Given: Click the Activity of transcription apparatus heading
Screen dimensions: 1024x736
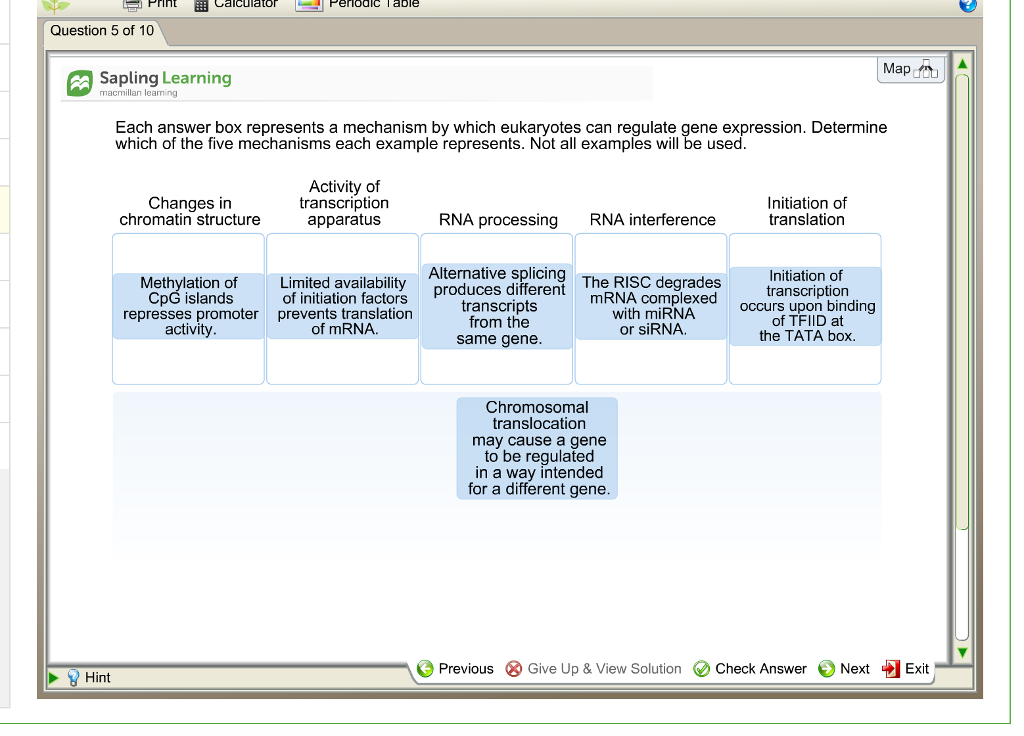Looking at the screenshot, I should pos(344,203).
